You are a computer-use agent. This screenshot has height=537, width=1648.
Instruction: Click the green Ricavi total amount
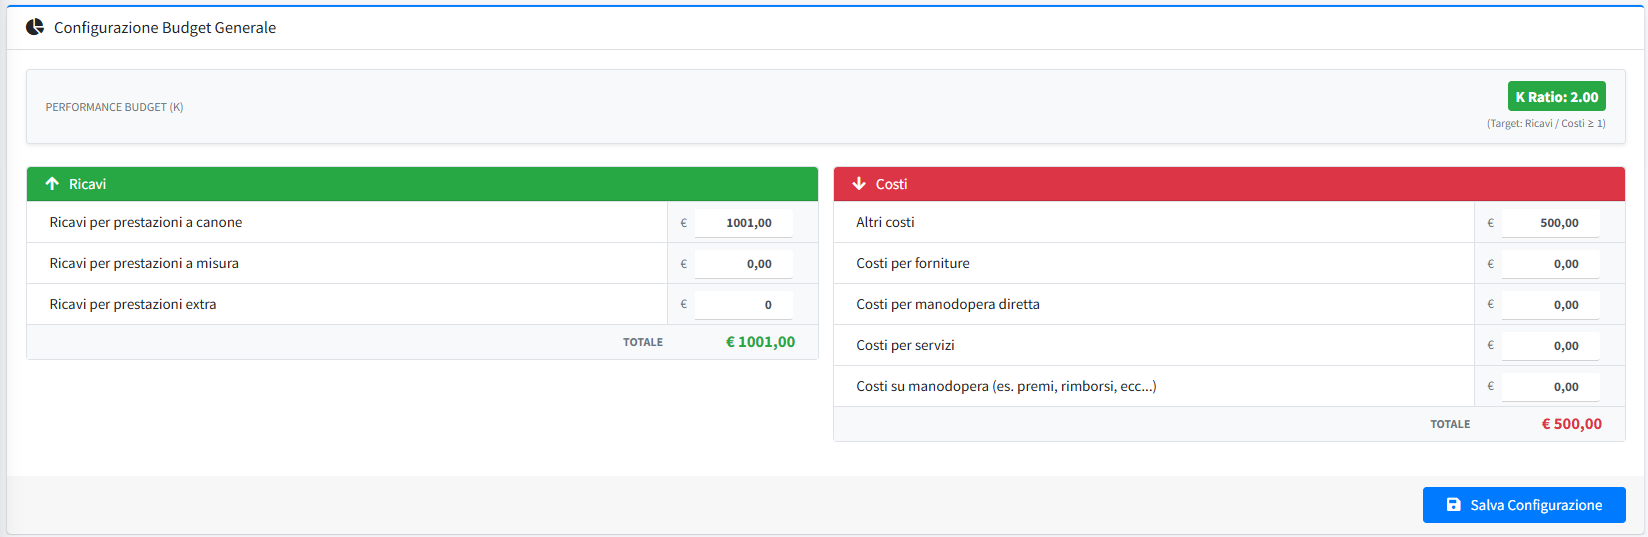point(760,342)
